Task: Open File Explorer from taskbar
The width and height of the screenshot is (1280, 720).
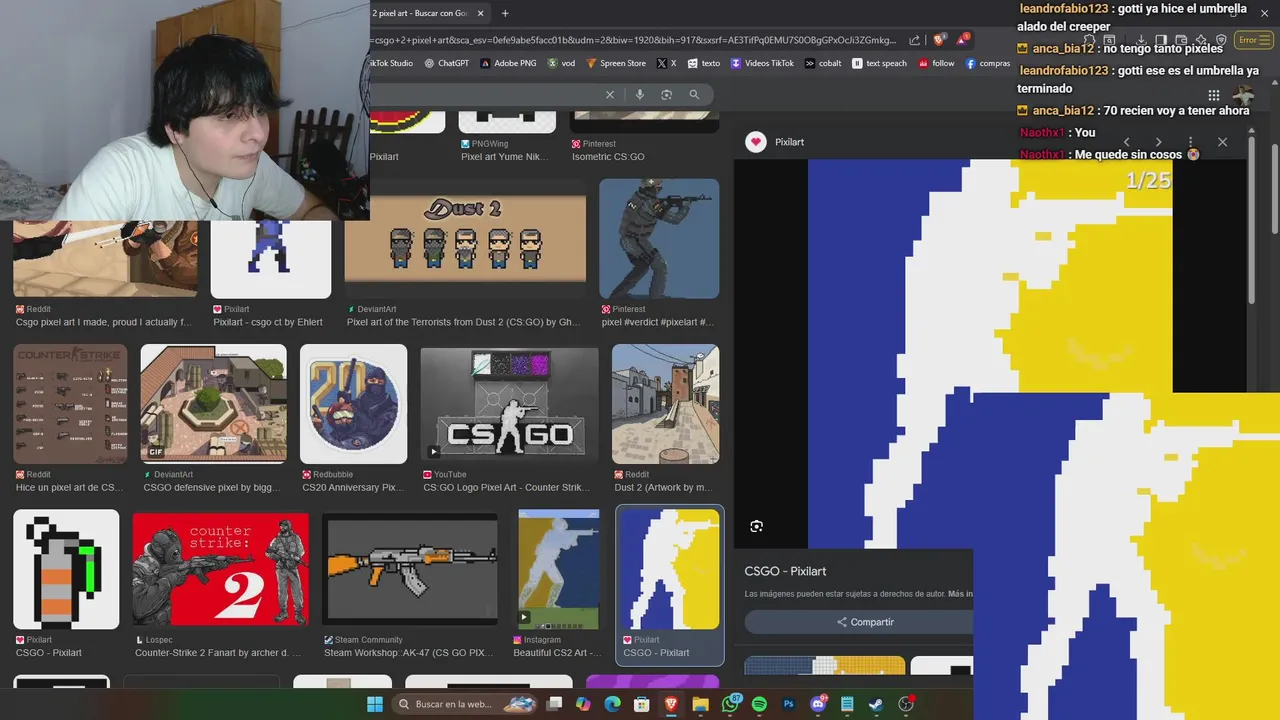Action: click(700, 705)
